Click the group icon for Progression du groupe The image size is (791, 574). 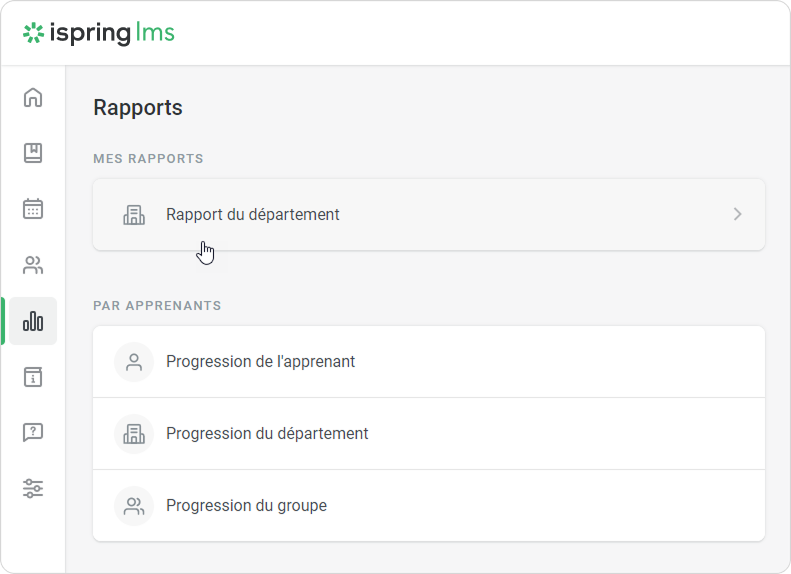click(x=133, y=506)
